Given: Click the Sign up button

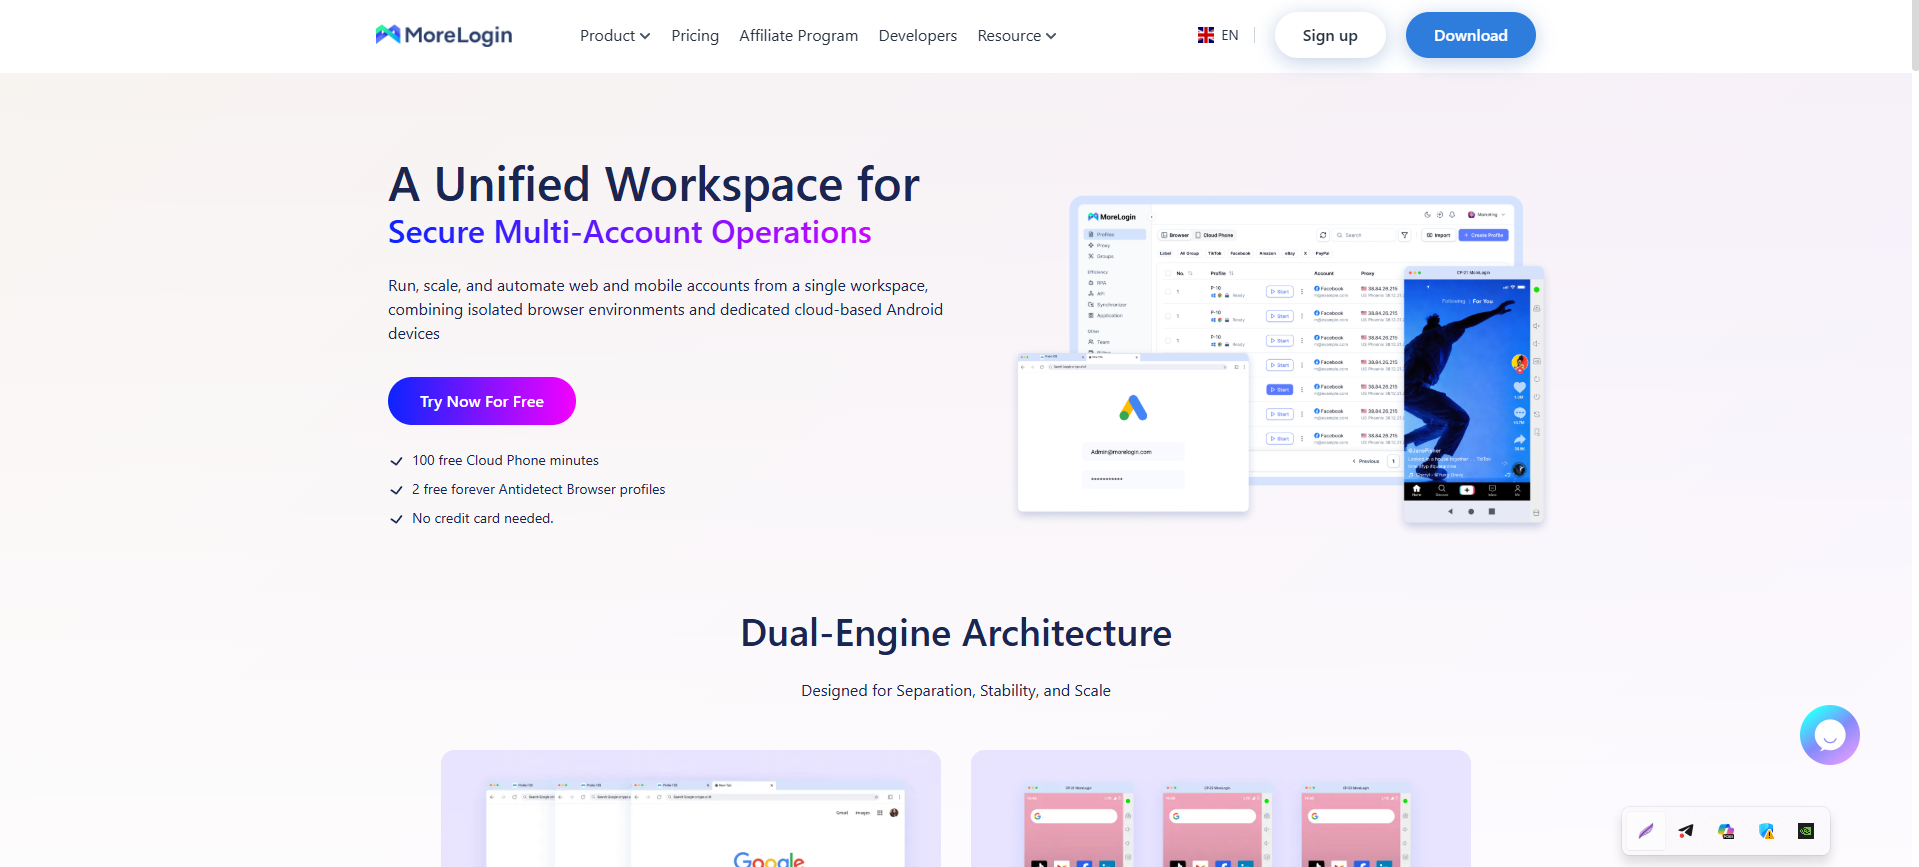Looking at the screenshot, I should [x=1330, y=35].
